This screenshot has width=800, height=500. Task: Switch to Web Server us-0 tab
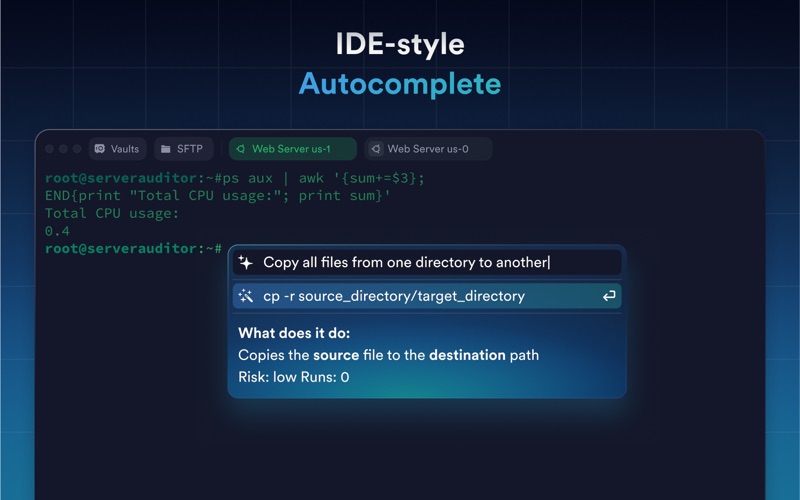pyautogui.click(x=428, y=149)
